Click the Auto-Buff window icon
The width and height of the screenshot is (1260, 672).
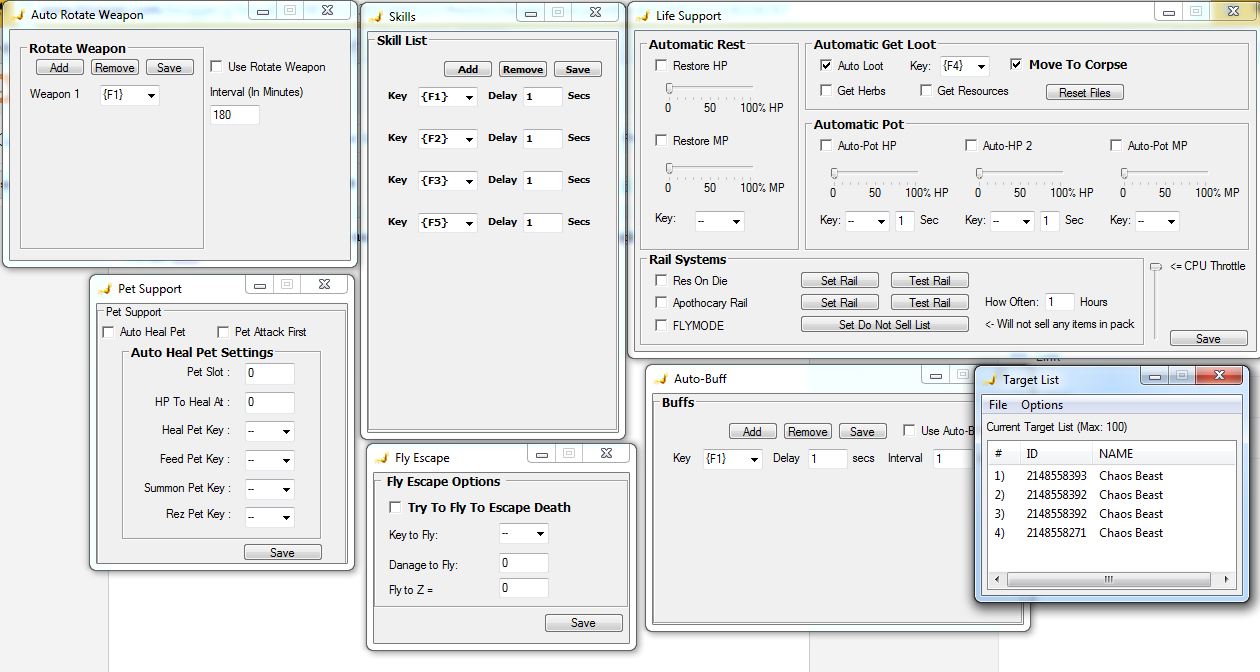click(662, 379)
